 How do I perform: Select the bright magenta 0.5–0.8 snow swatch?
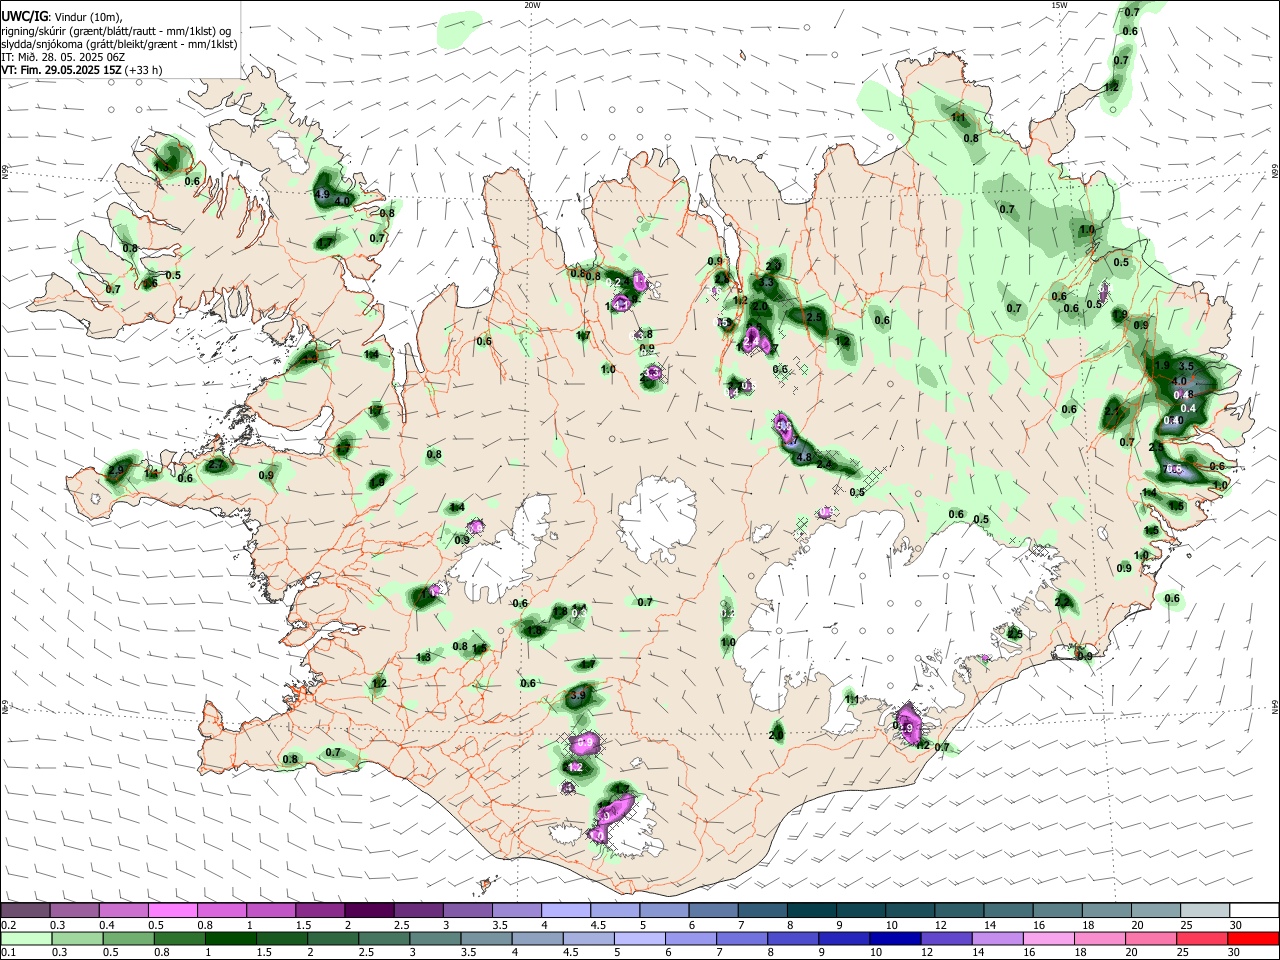click(172, 911)
